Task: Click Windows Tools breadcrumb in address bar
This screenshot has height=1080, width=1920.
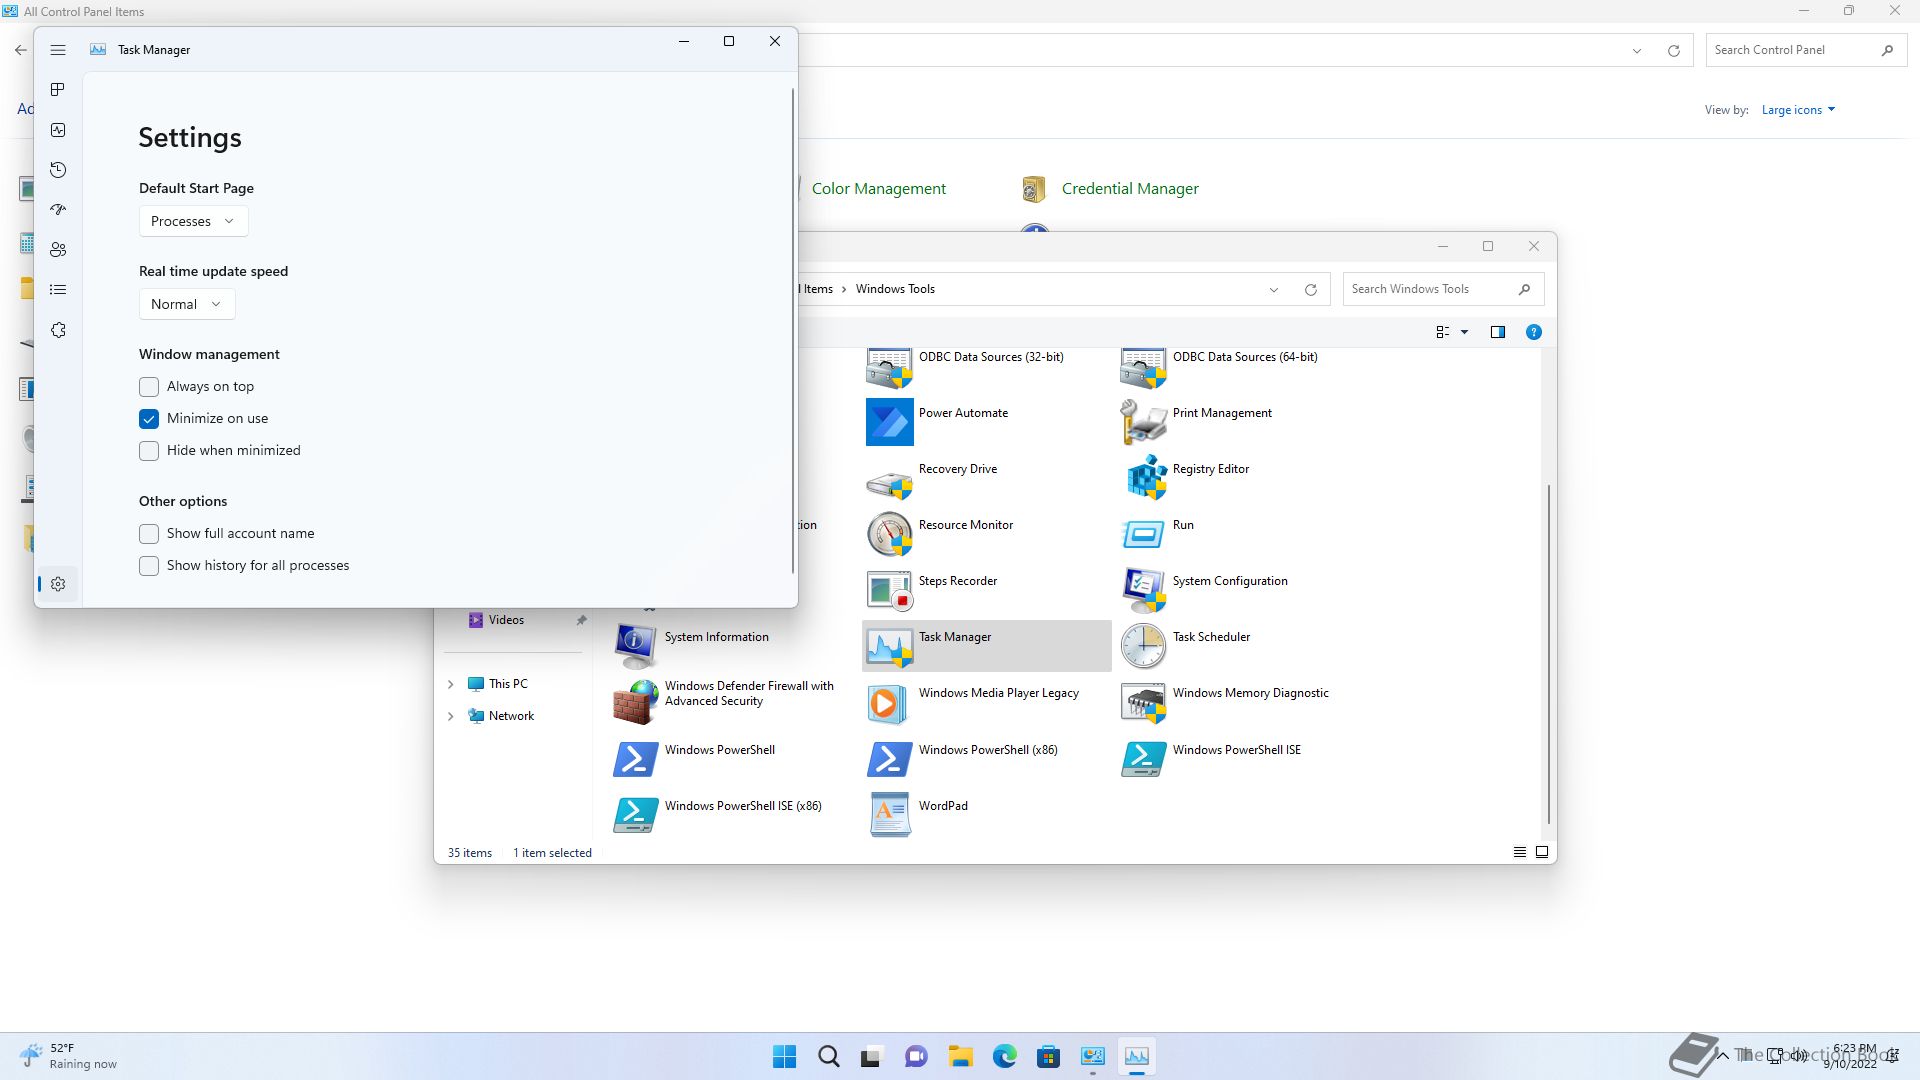Action: point(895,289)
